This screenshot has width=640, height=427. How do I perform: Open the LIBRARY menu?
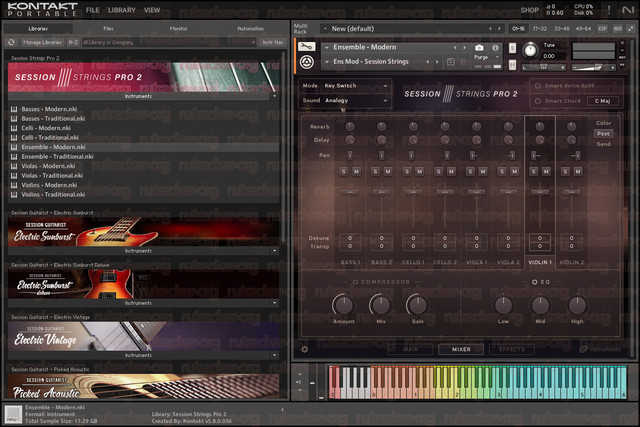click(x=122, y=10)
